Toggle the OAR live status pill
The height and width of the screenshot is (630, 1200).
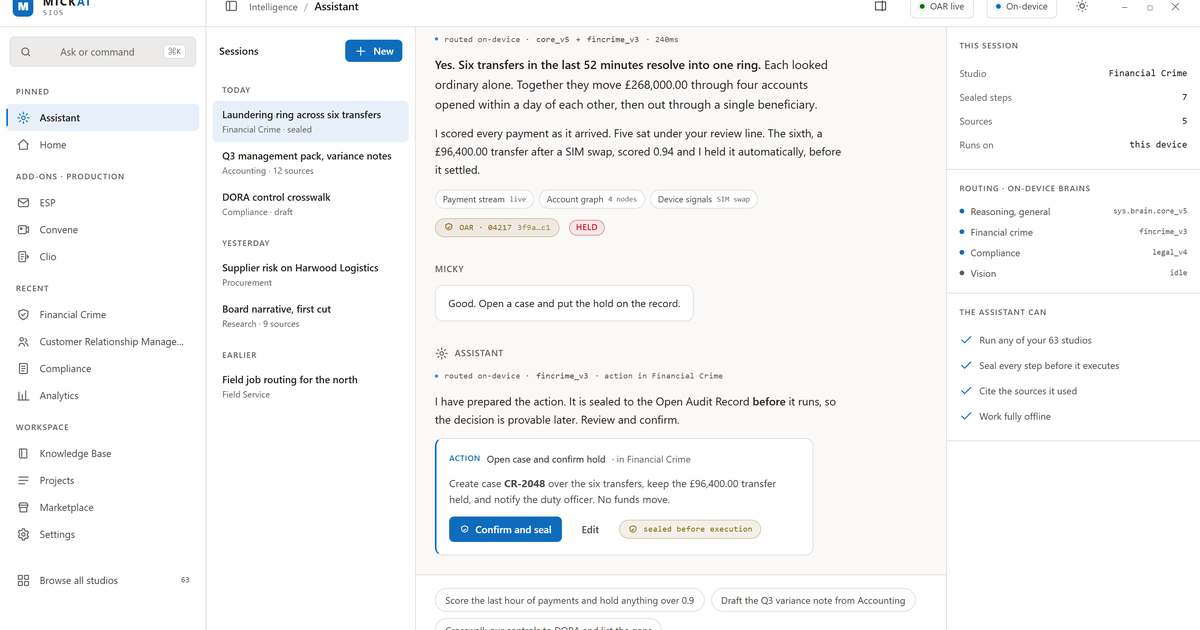pyautogui.click(x=942, y=7)
